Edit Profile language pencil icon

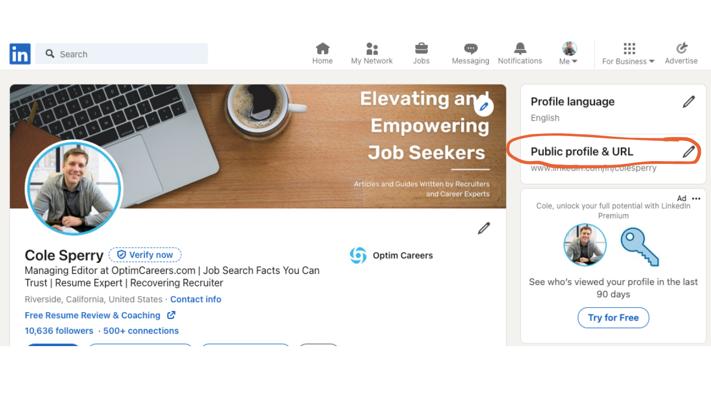688,102
